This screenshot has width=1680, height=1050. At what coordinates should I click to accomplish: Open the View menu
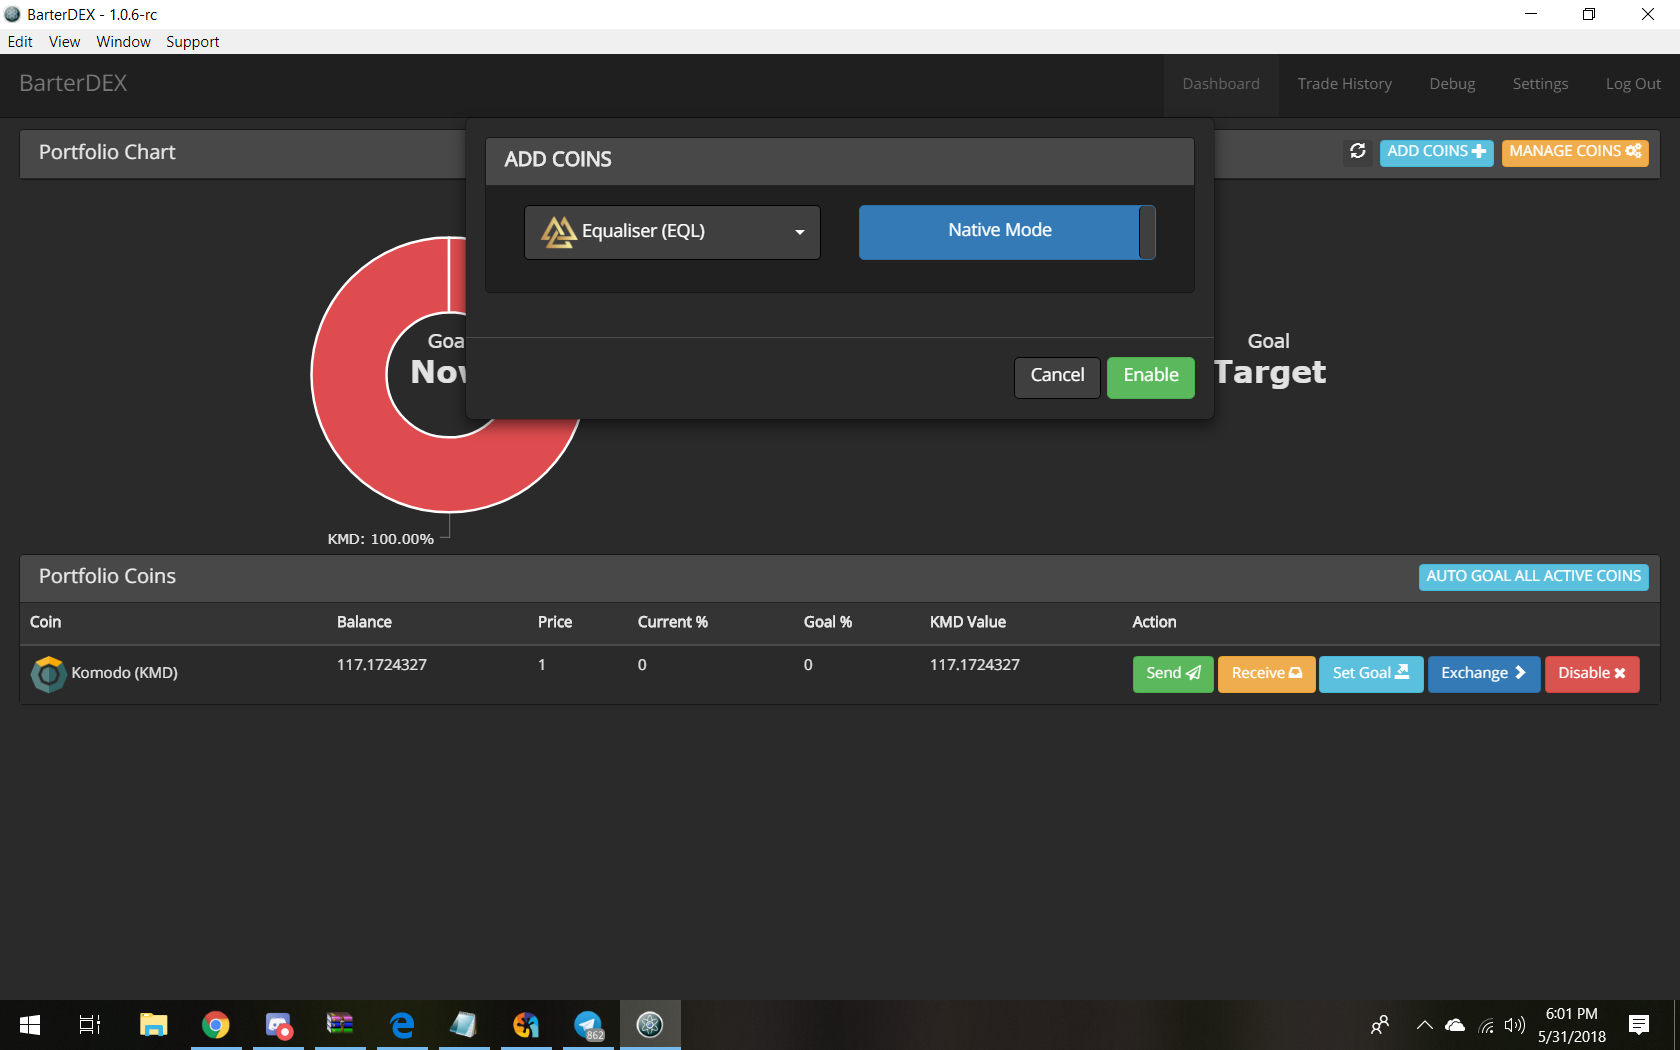(x=64, y=42)
